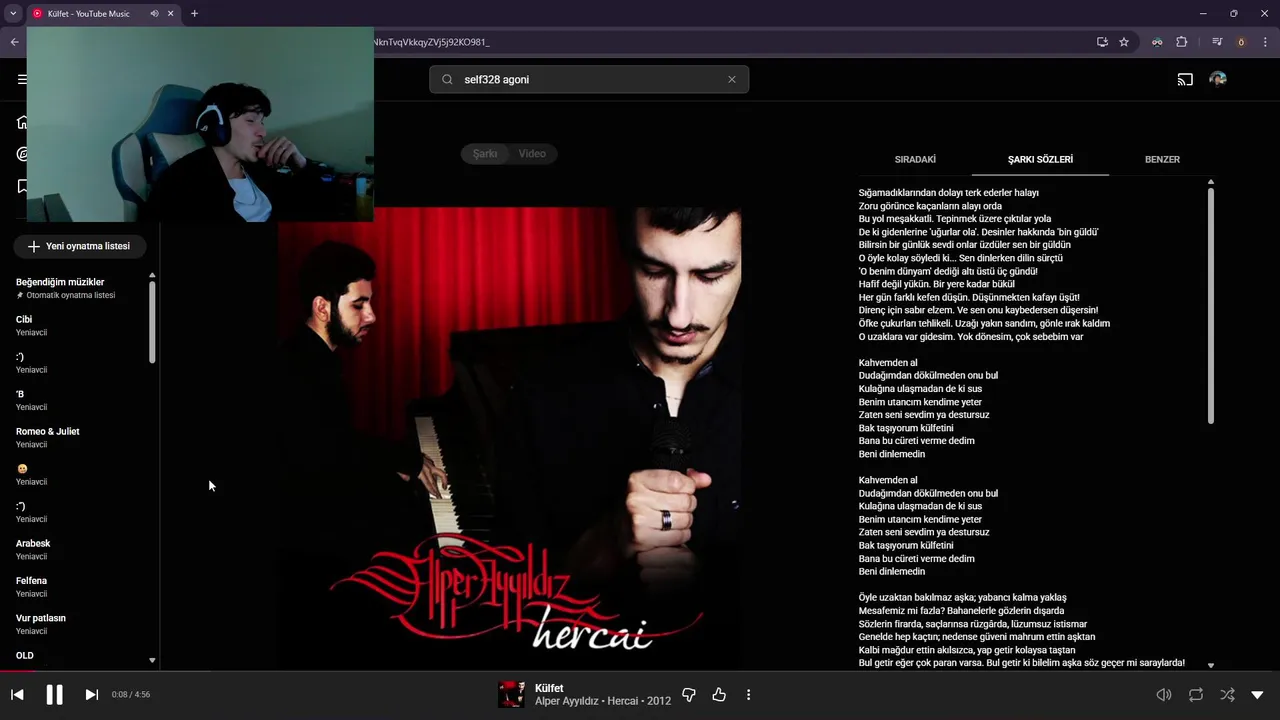Viewport: 1280px width, 720px height.
Task: Select the ŞARKI SÖZLERİ tab
Action: 1040,159
